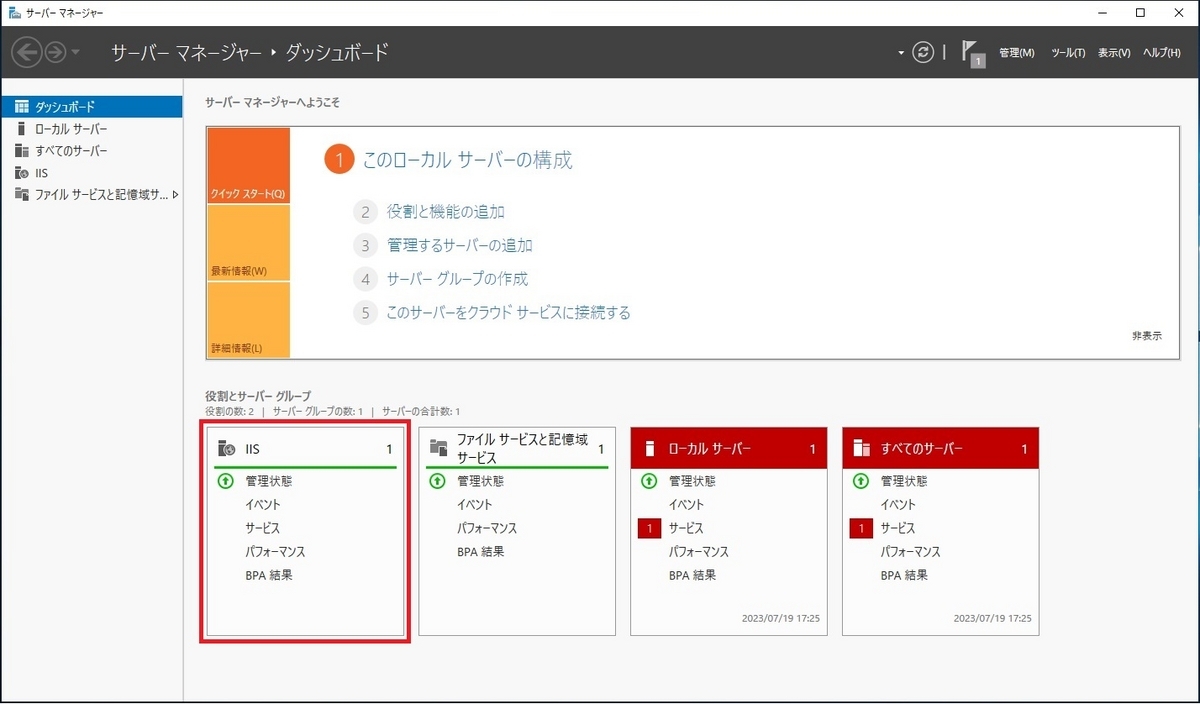The height and width of the screenshot is (704, 1200).
Task: Click the IIS tile header title
Action: [x=253, y=450]
